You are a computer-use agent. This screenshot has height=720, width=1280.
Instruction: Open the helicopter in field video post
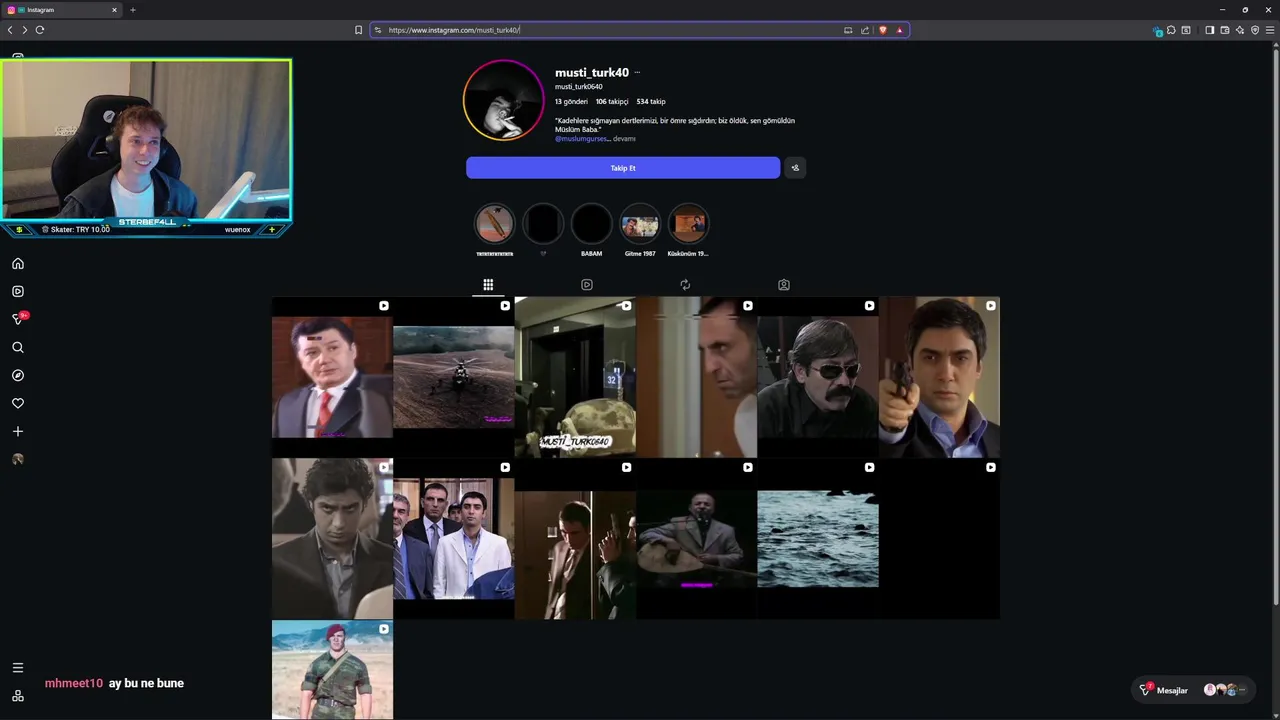pyautogui.click(x=453, y=377)
